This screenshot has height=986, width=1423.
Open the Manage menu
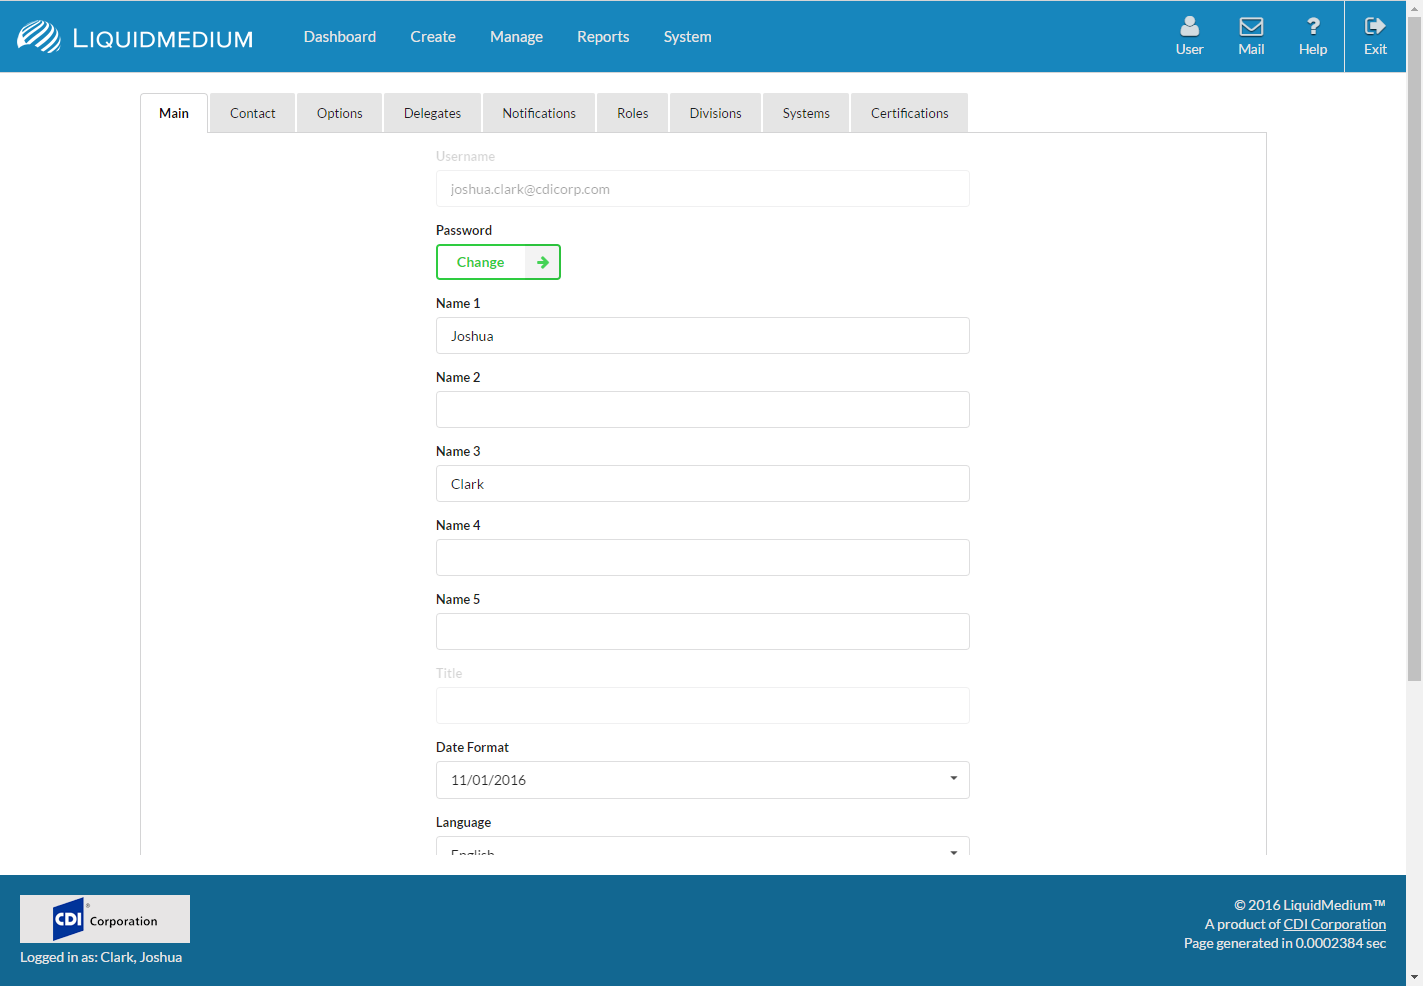tap(516, 37)
